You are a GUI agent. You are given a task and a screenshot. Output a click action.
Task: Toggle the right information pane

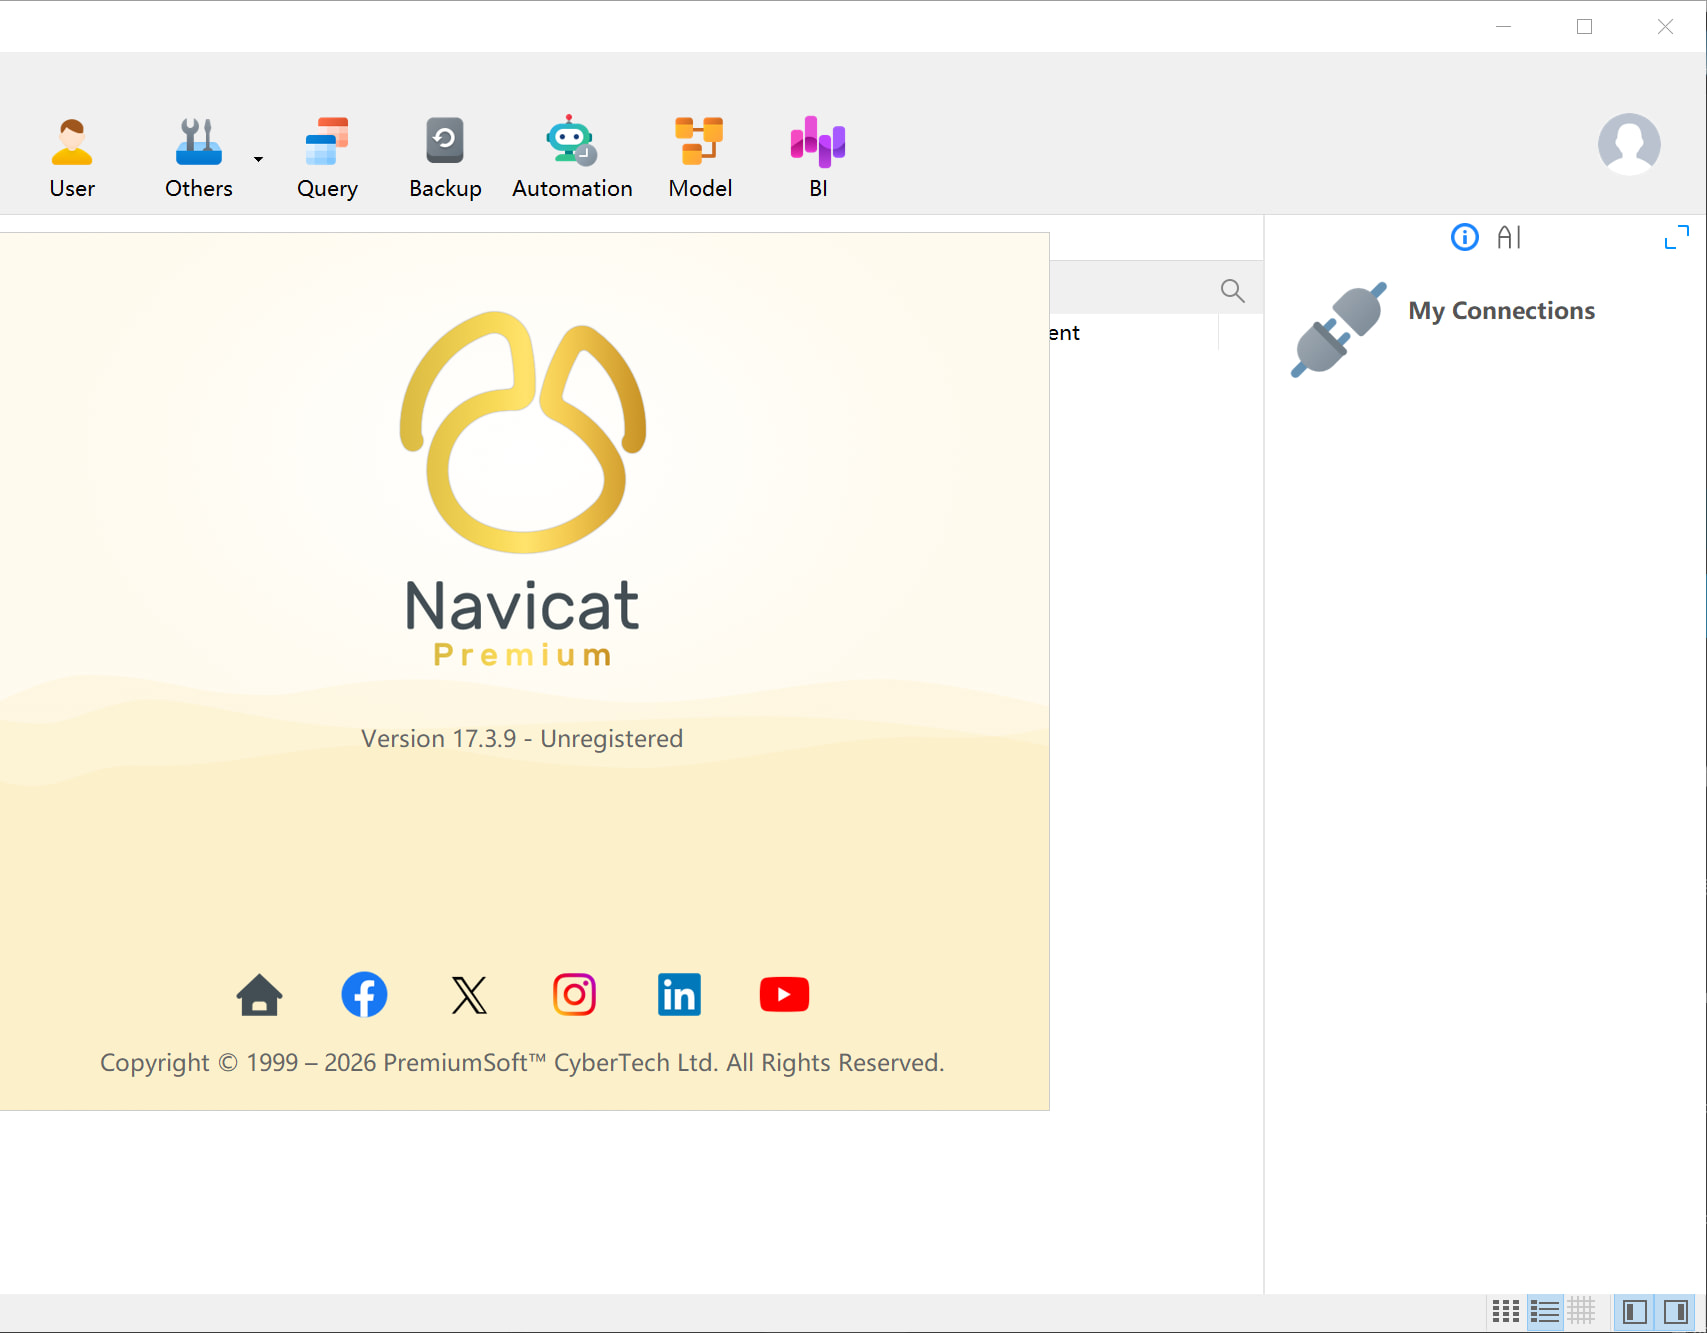1676,1311
